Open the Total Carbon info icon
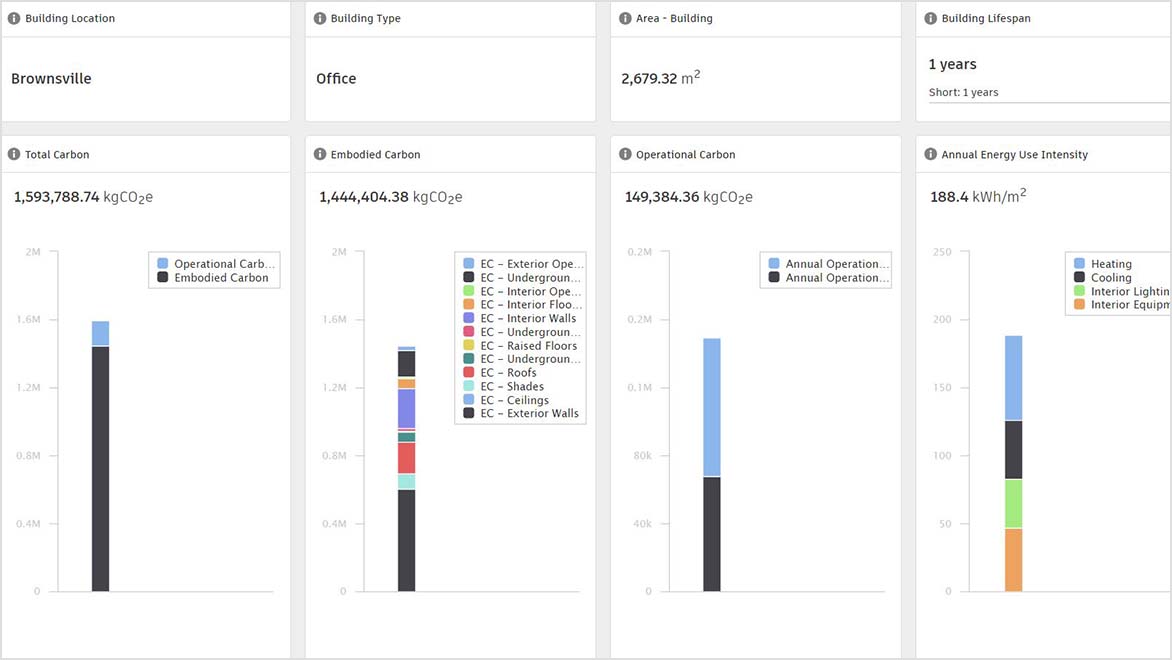 [14, 154]
